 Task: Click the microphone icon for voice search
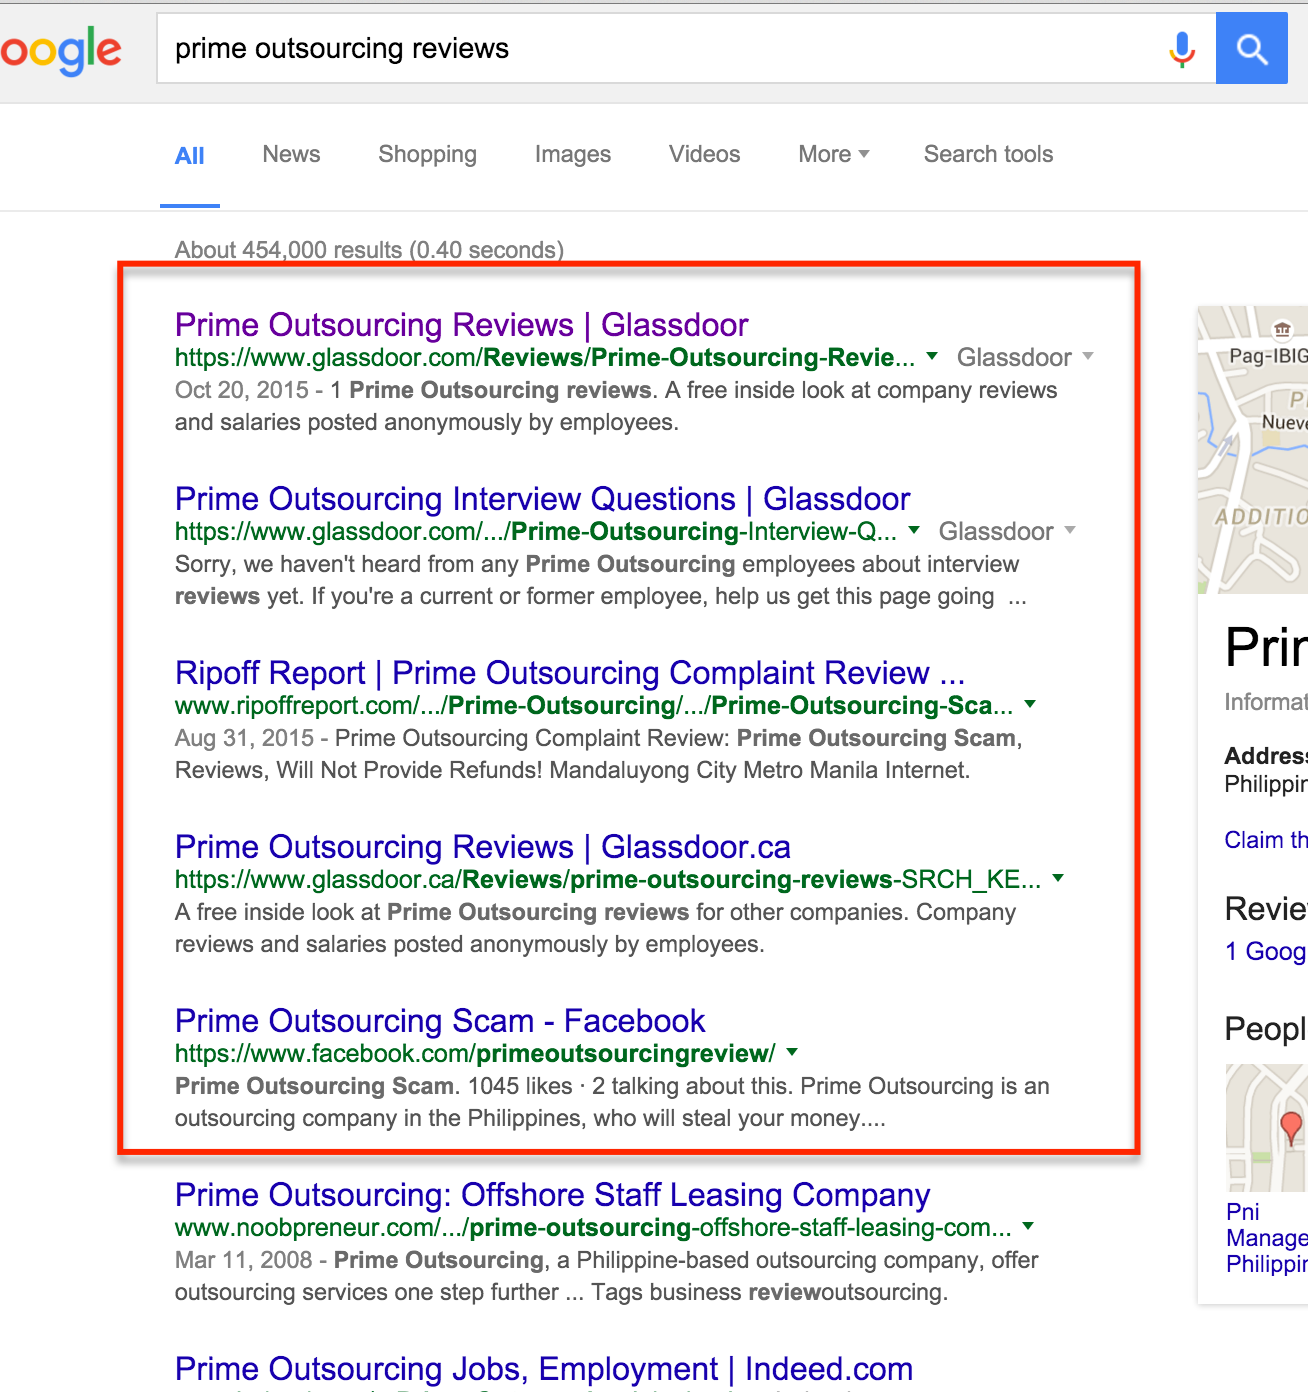pos(1181,48)
